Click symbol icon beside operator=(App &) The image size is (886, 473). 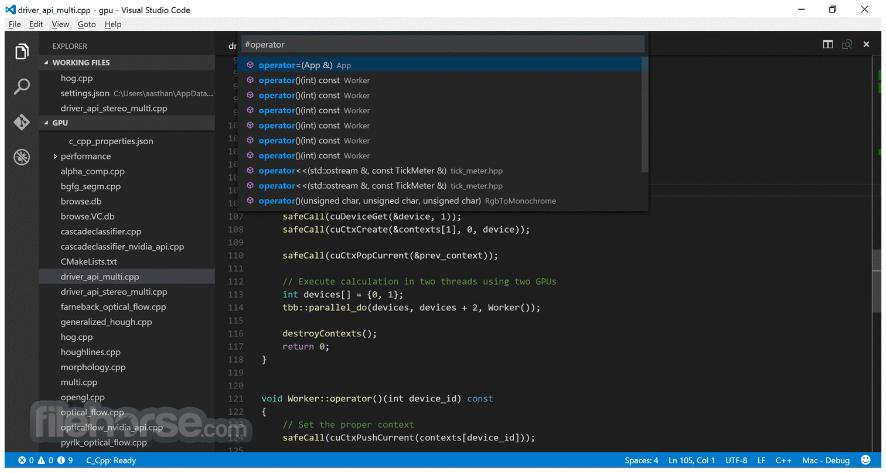pos(250,65)
